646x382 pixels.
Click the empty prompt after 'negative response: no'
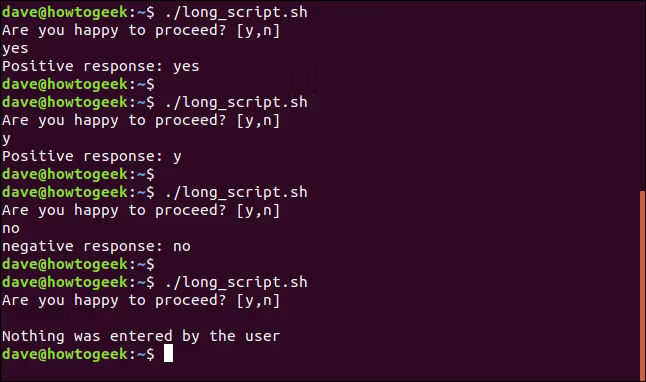78,264
